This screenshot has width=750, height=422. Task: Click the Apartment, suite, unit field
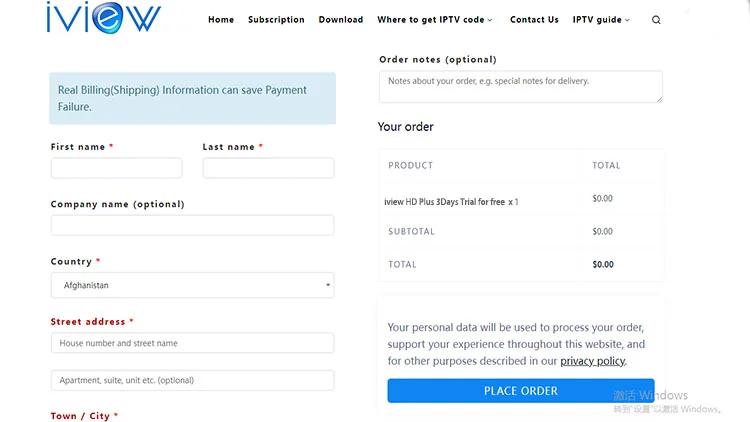(192, 380)
